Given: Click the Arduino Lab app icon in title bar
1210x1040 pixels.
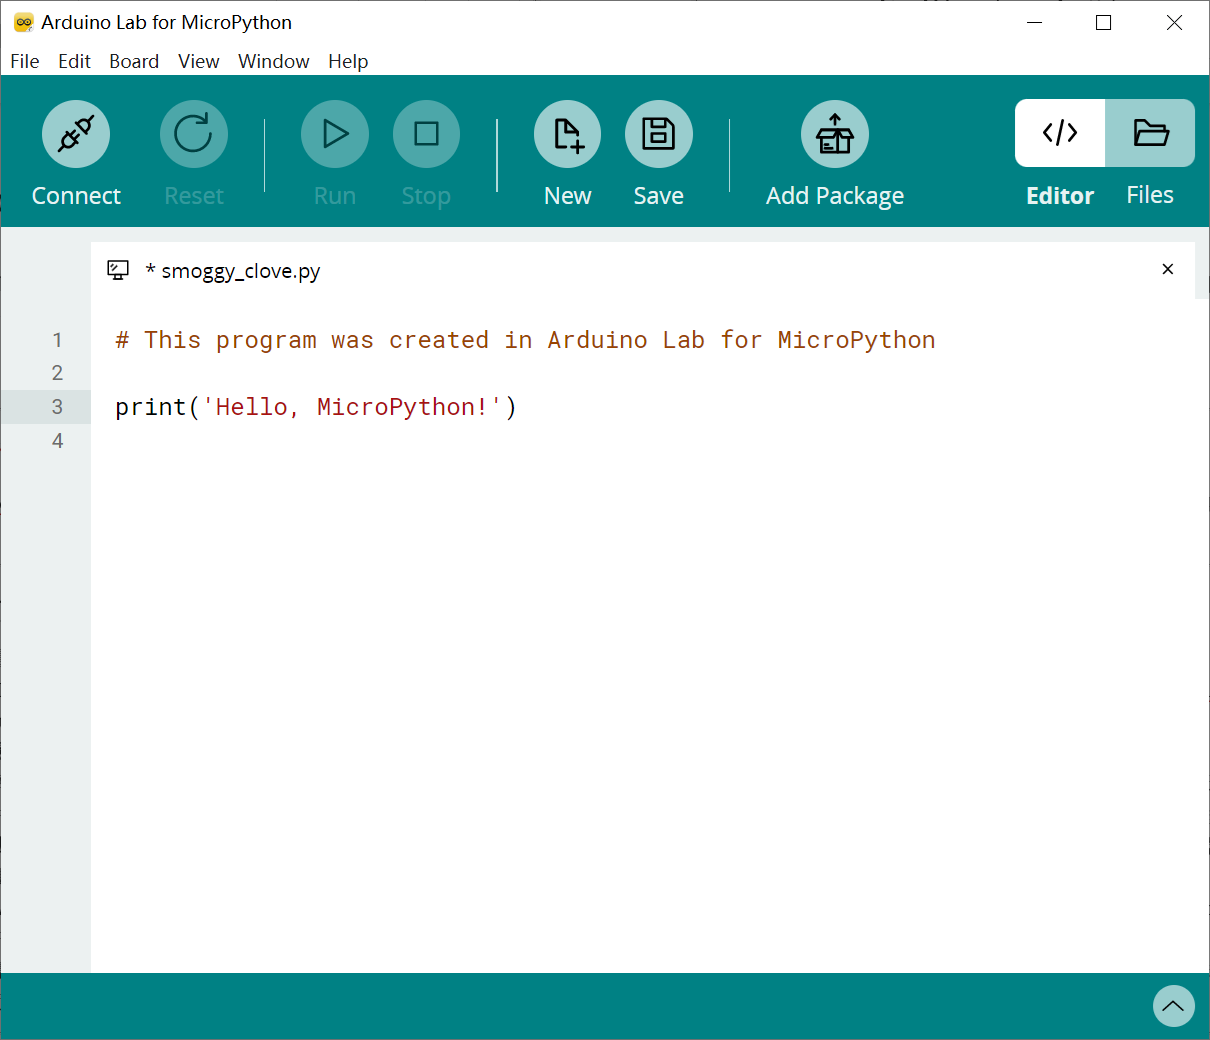Looking at the screenshot, I should pos(23,22).
